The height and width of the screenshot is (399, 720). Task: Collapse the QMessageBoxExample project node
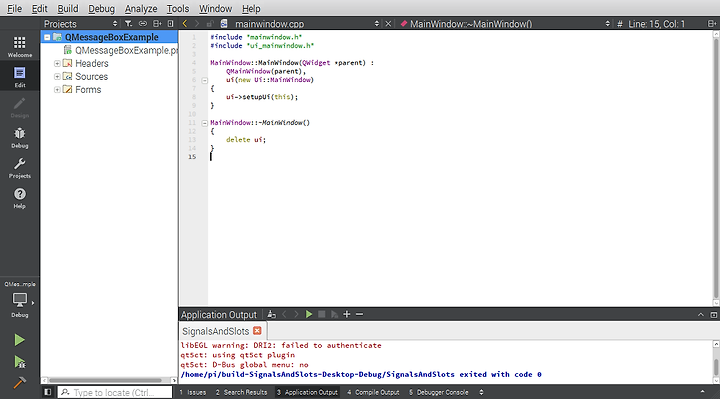(x=47, y=37)
